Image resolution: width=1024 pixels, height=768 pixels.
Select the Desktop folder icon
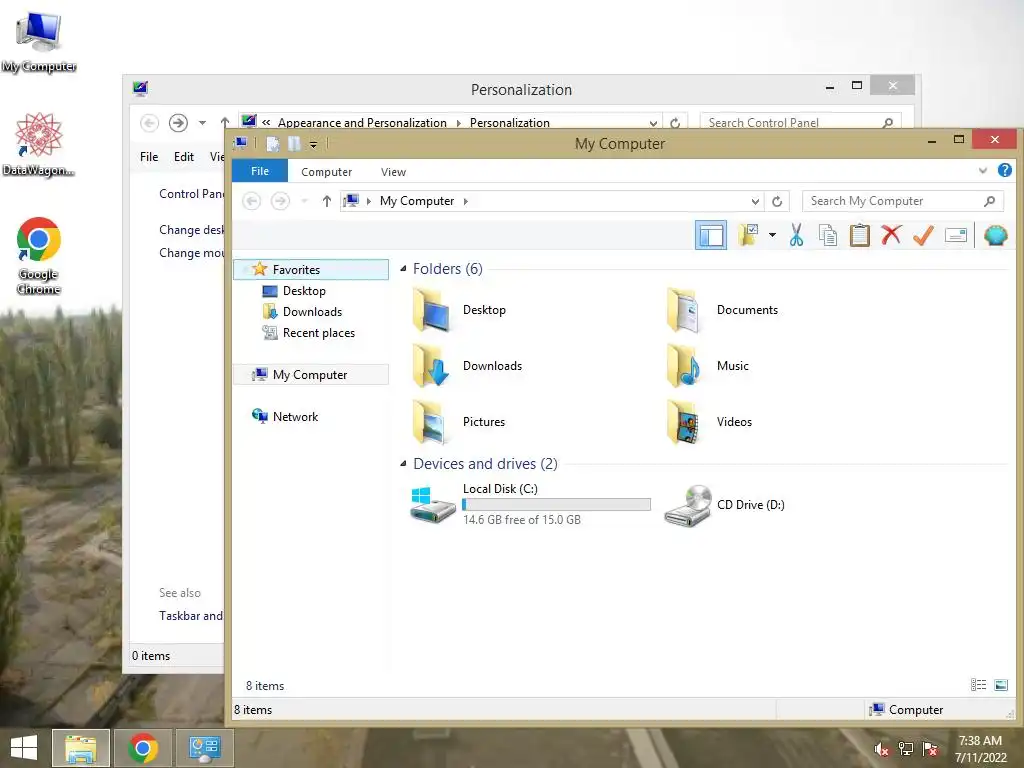coord(431,310)
